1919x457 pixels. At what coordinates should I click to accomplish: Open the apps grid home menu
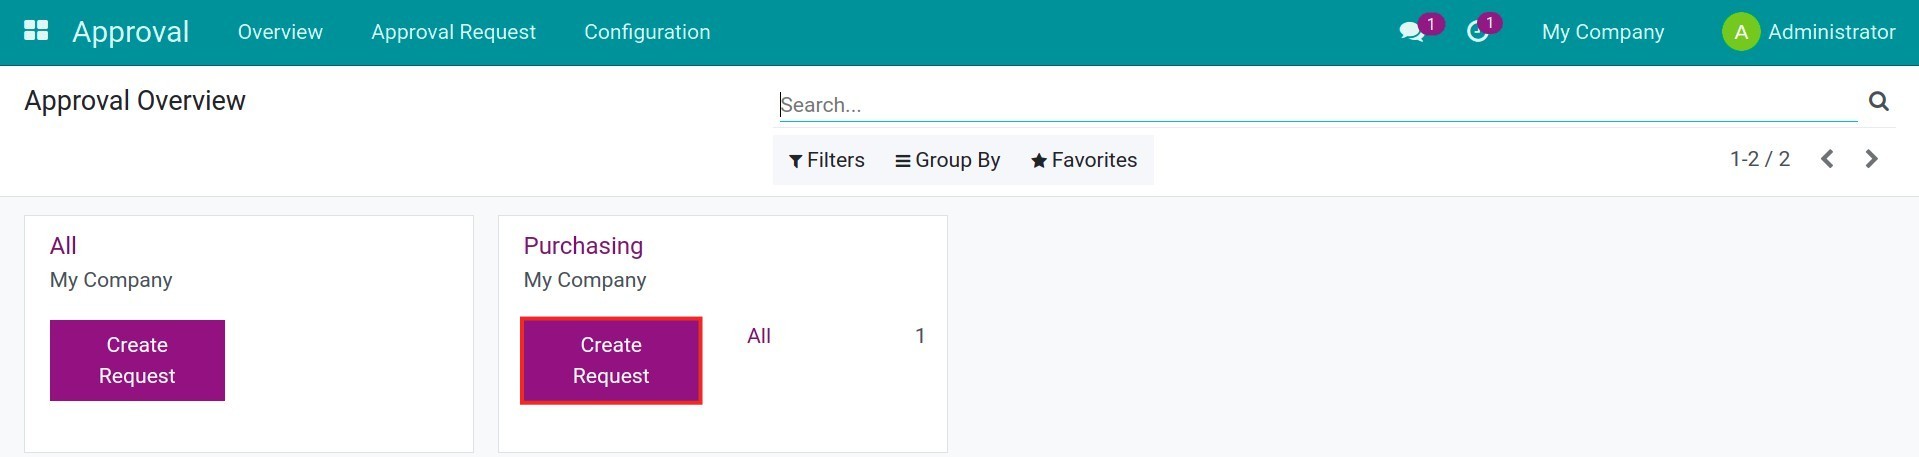click(x=36, y=31)
